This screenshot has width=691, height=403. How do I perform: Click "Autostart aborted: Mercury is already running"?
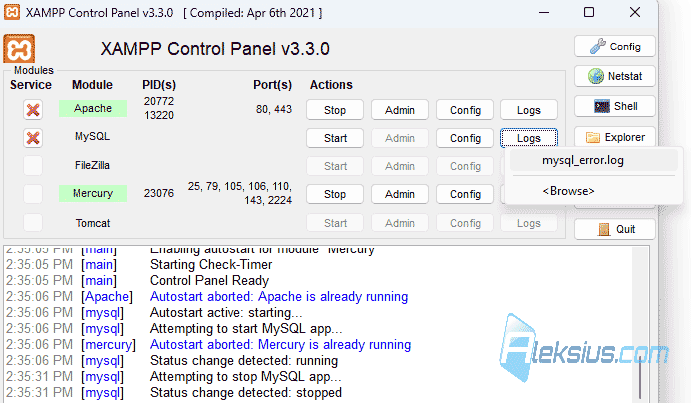point(280,345)
